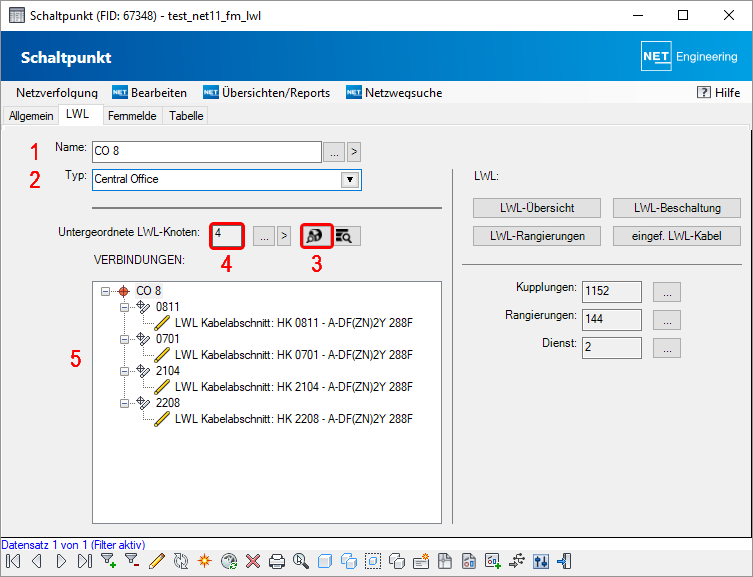Click the printer icon in bottom toolbar

click(x=277, y=562)
